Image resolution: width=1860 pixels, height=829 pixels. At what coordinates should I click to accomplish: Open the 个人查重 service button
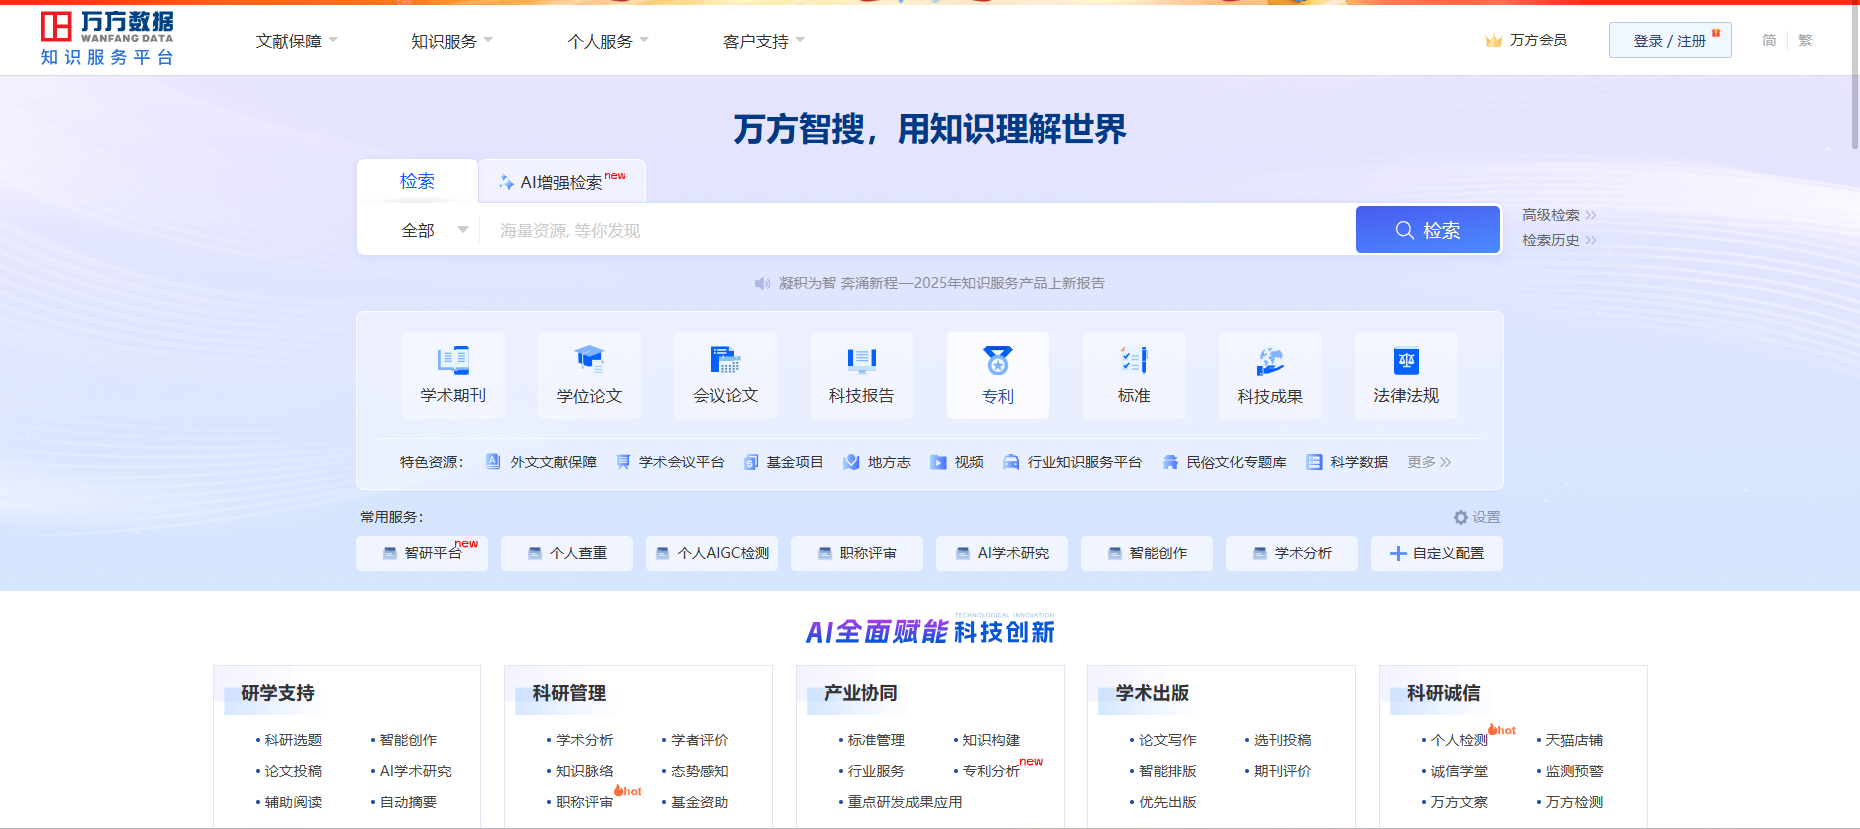567,553
